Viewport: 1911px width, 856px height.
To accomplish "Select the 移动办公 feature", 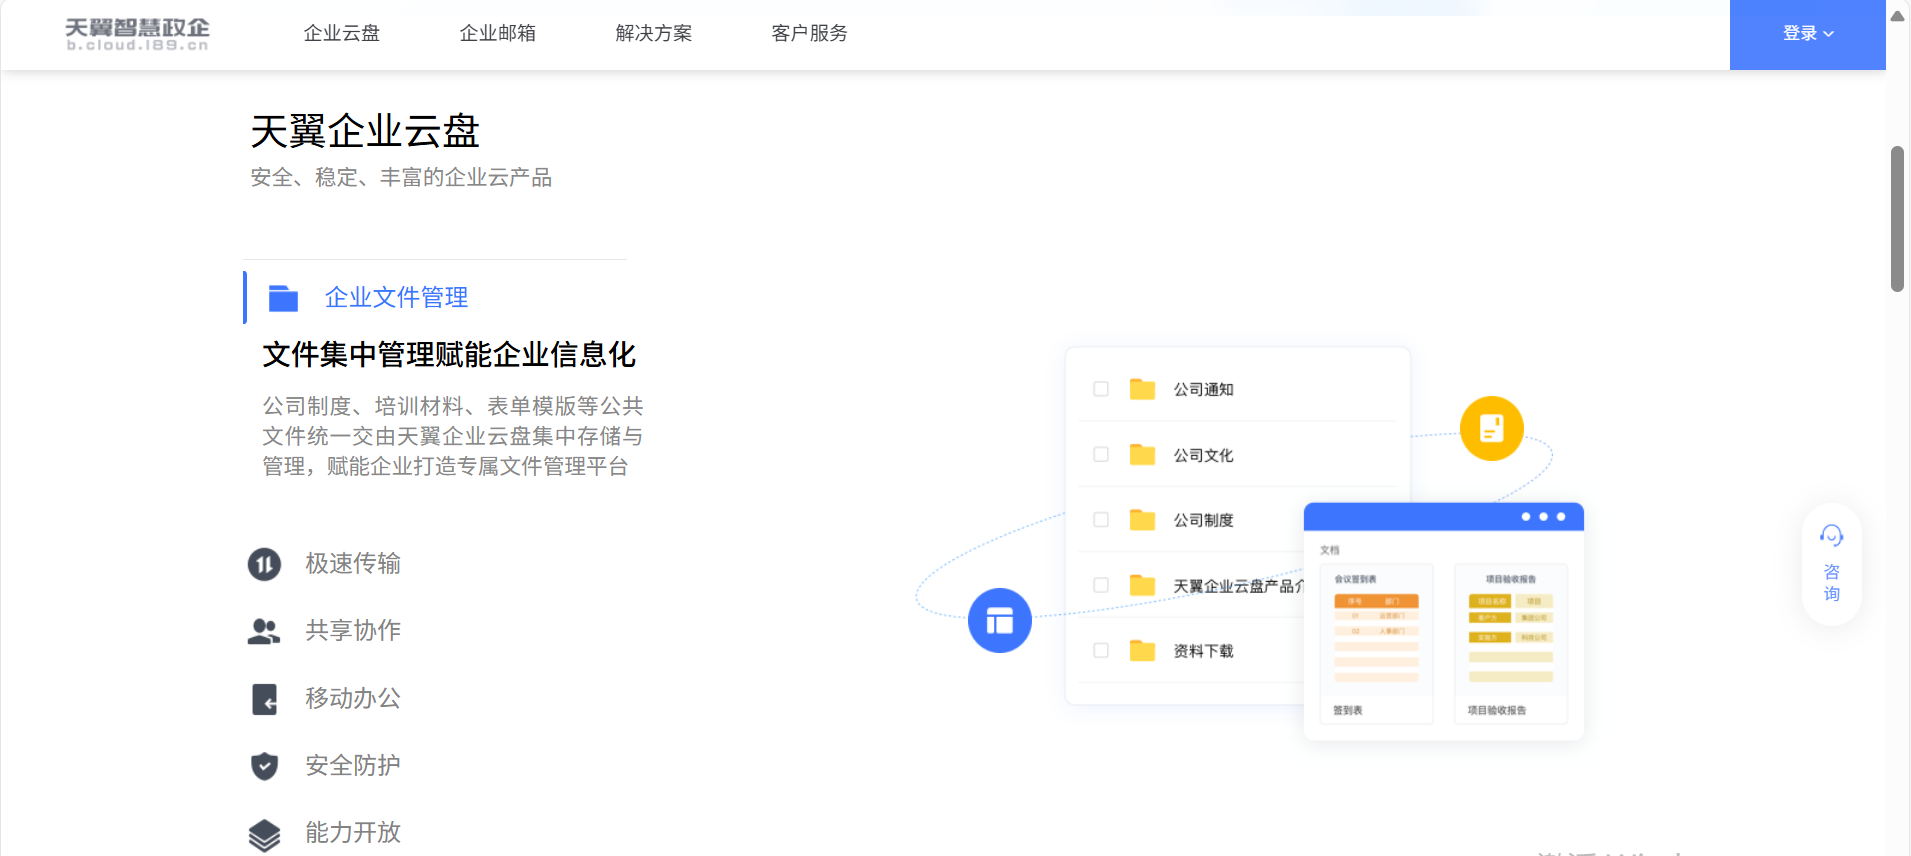I will click(353, 698).
